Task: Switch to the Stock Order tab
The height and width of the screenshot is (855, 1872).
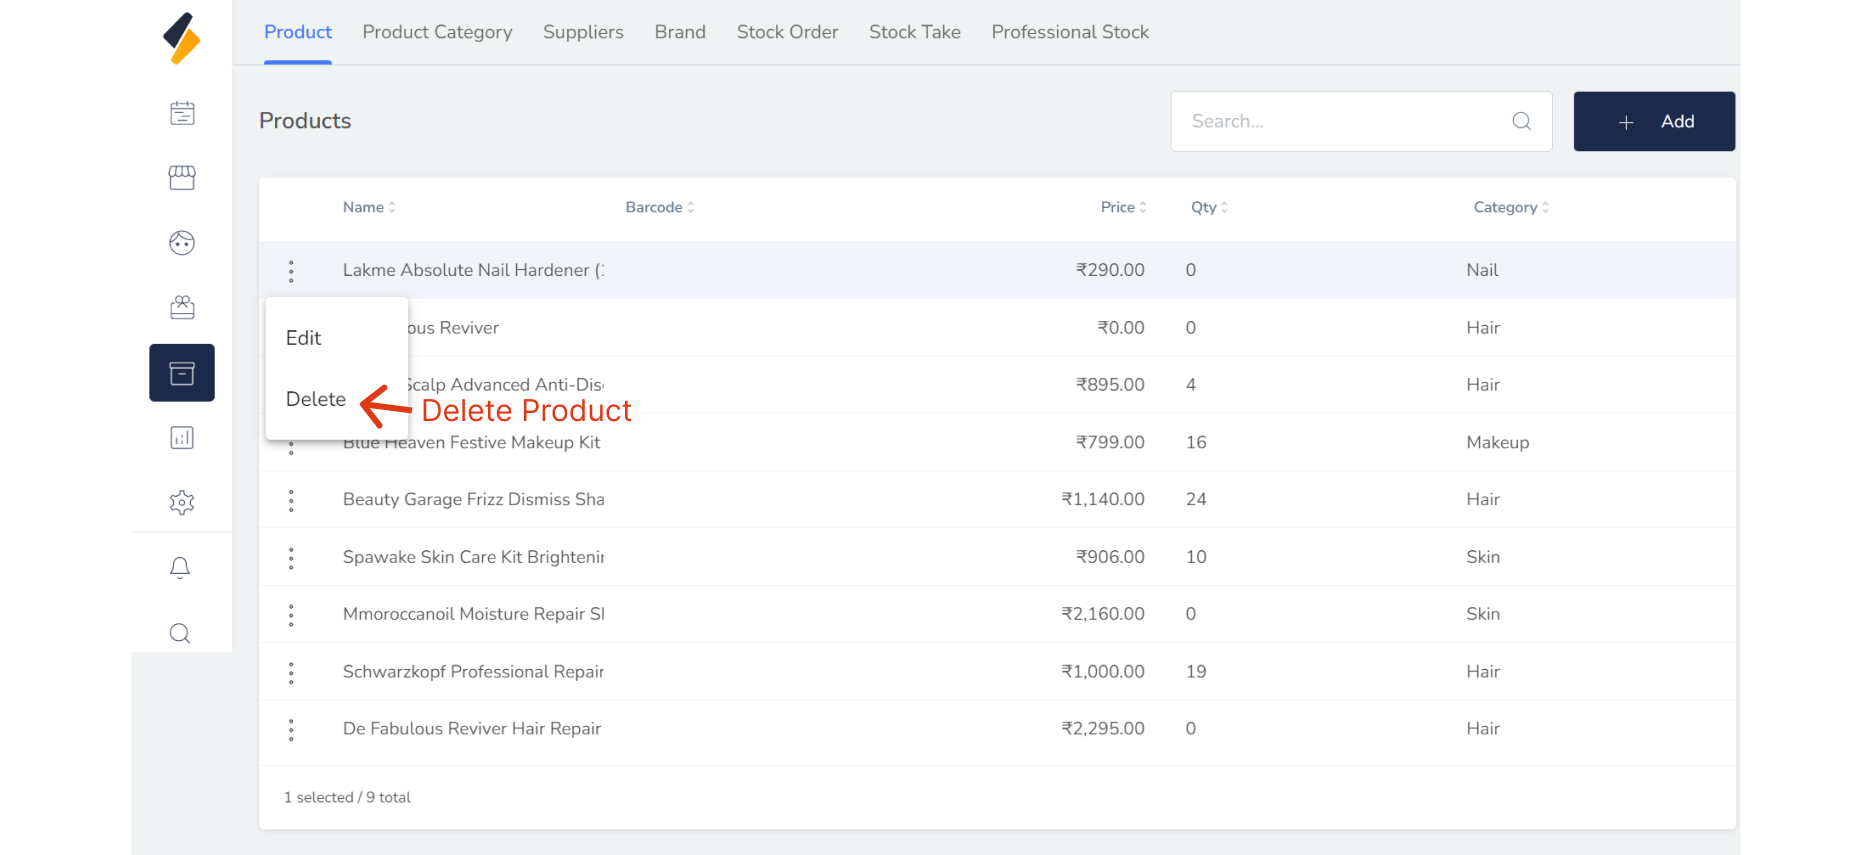Action: (787, 32)
